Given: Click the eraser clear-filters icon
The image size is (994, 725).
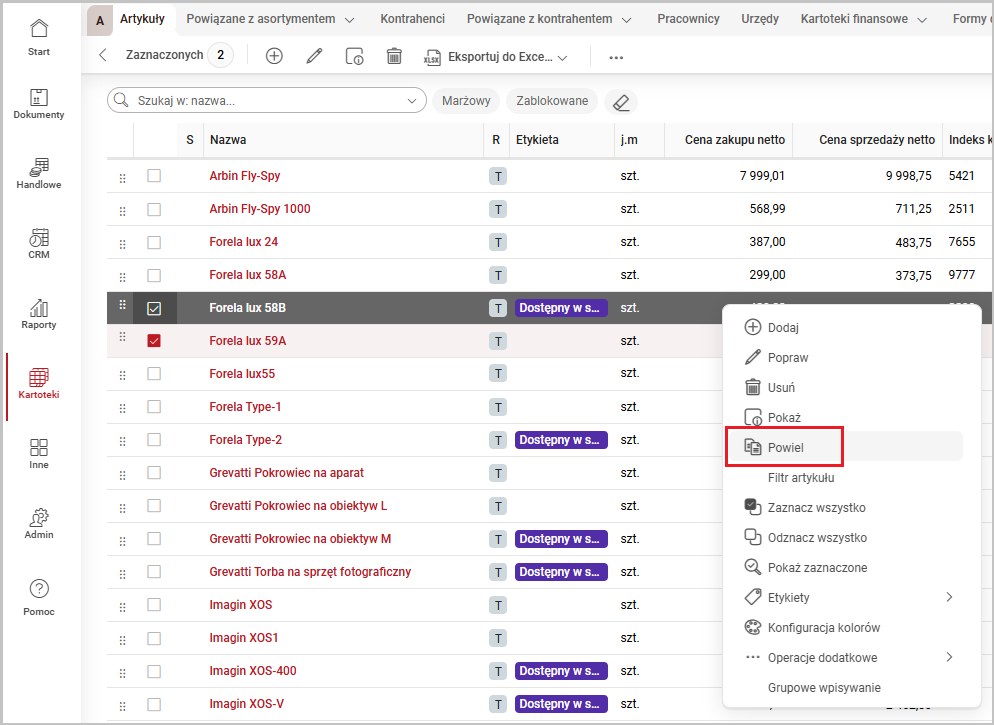Looking at the screenshot, I should tap(621, 102).
